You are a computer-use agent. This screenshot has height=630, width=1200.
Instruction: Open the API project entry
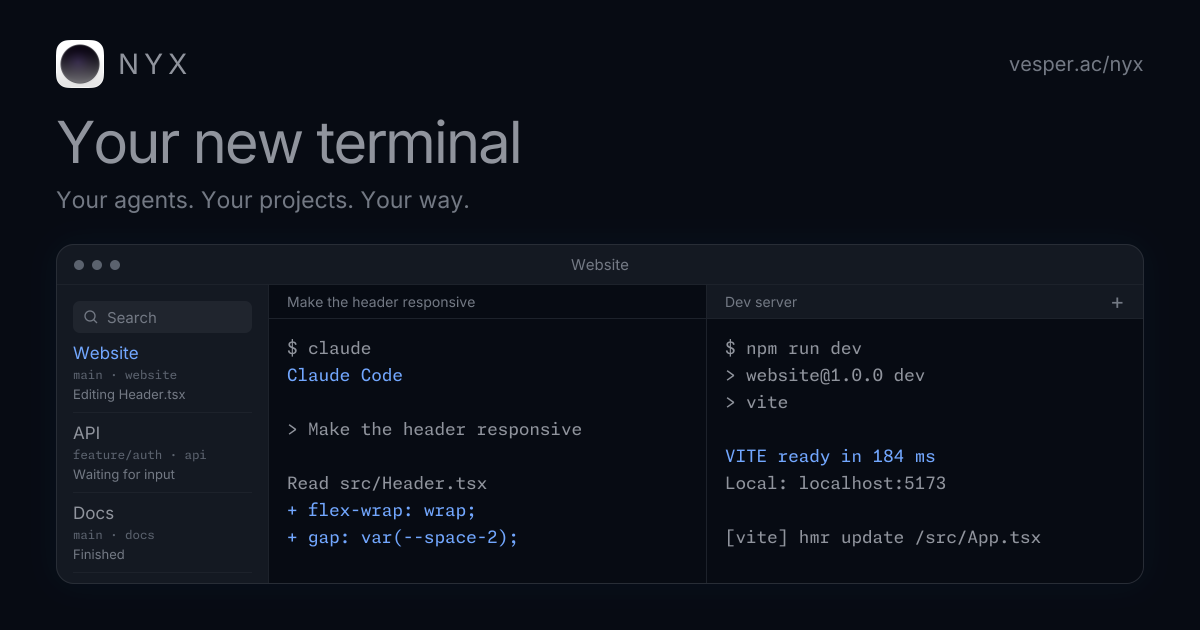[x=162, y=453]
